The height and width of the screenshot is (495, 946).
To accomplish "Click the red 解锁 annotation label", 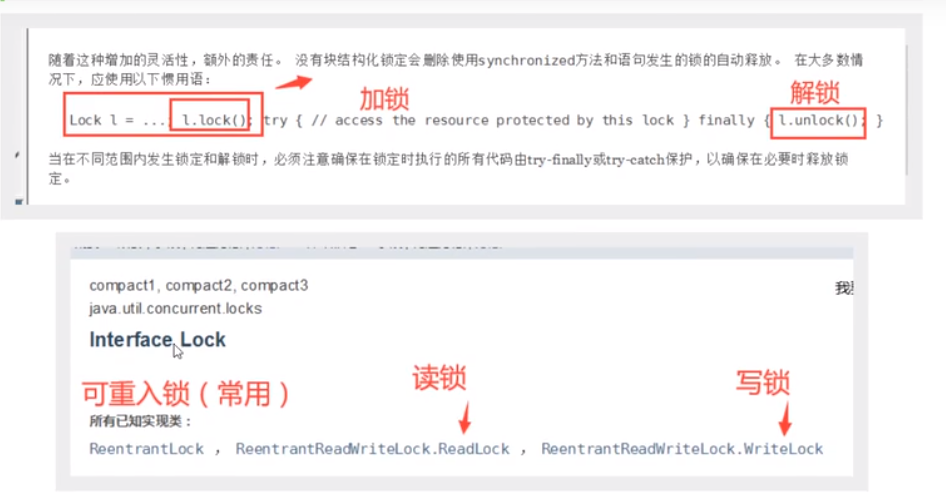I will pos(814,93).
